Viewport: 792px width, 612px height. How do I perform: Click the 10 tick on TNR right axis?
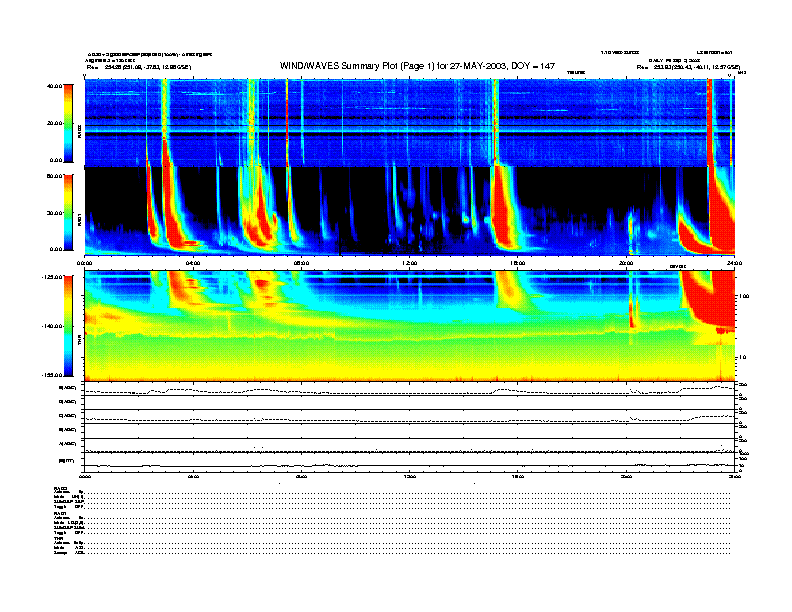pyautogui.click(x=742, y=357)
